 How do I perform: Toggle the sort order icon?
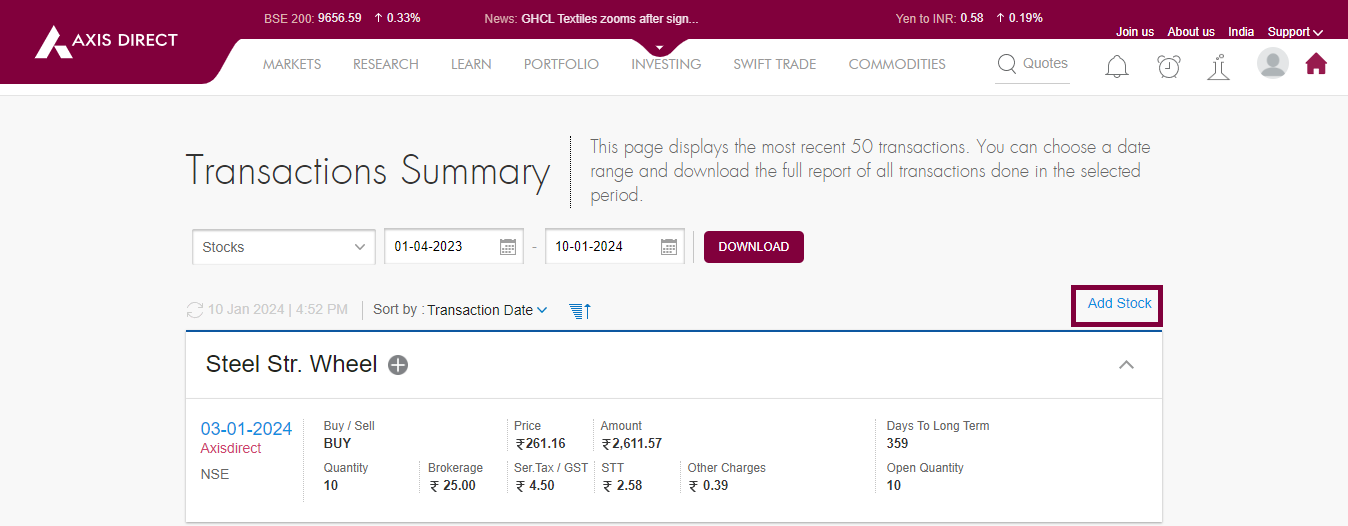(580, 311)
